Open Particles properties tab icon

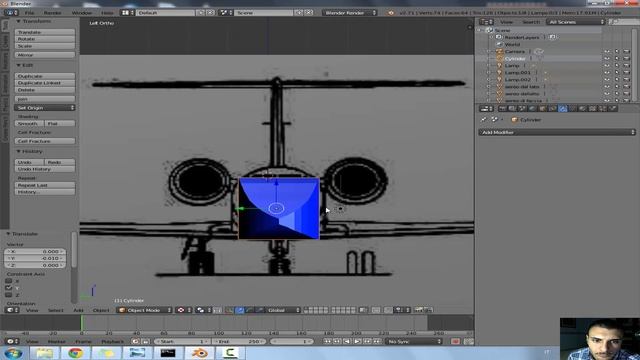coord(602,109)
